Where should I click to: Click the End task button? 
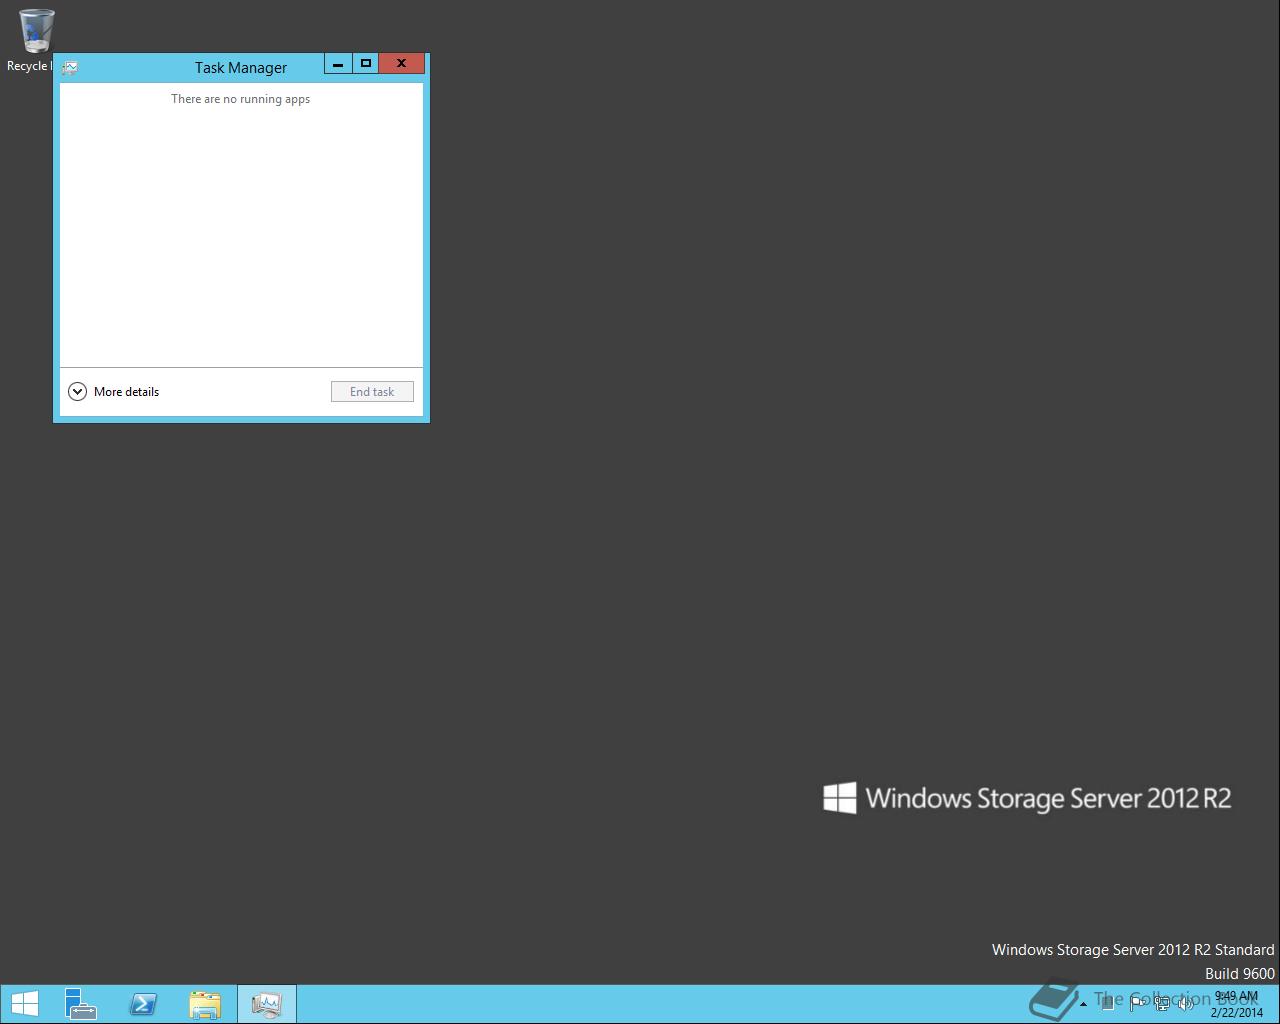pos(372,392)
